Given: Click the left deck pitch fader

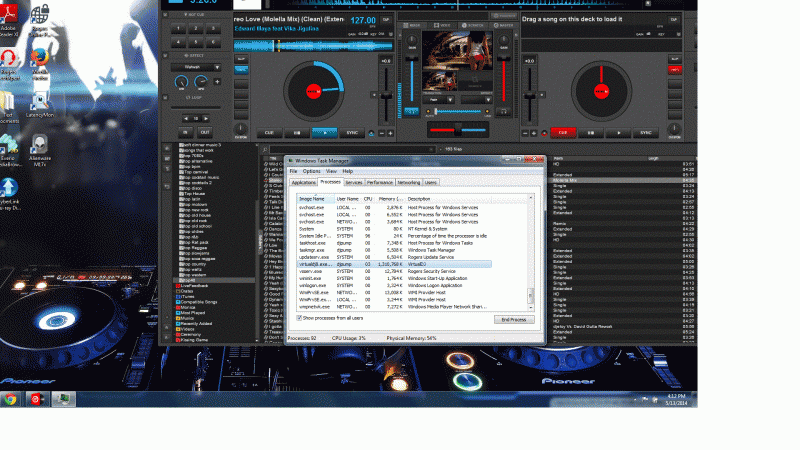Looking at the screenshot, I should point(386,95).
